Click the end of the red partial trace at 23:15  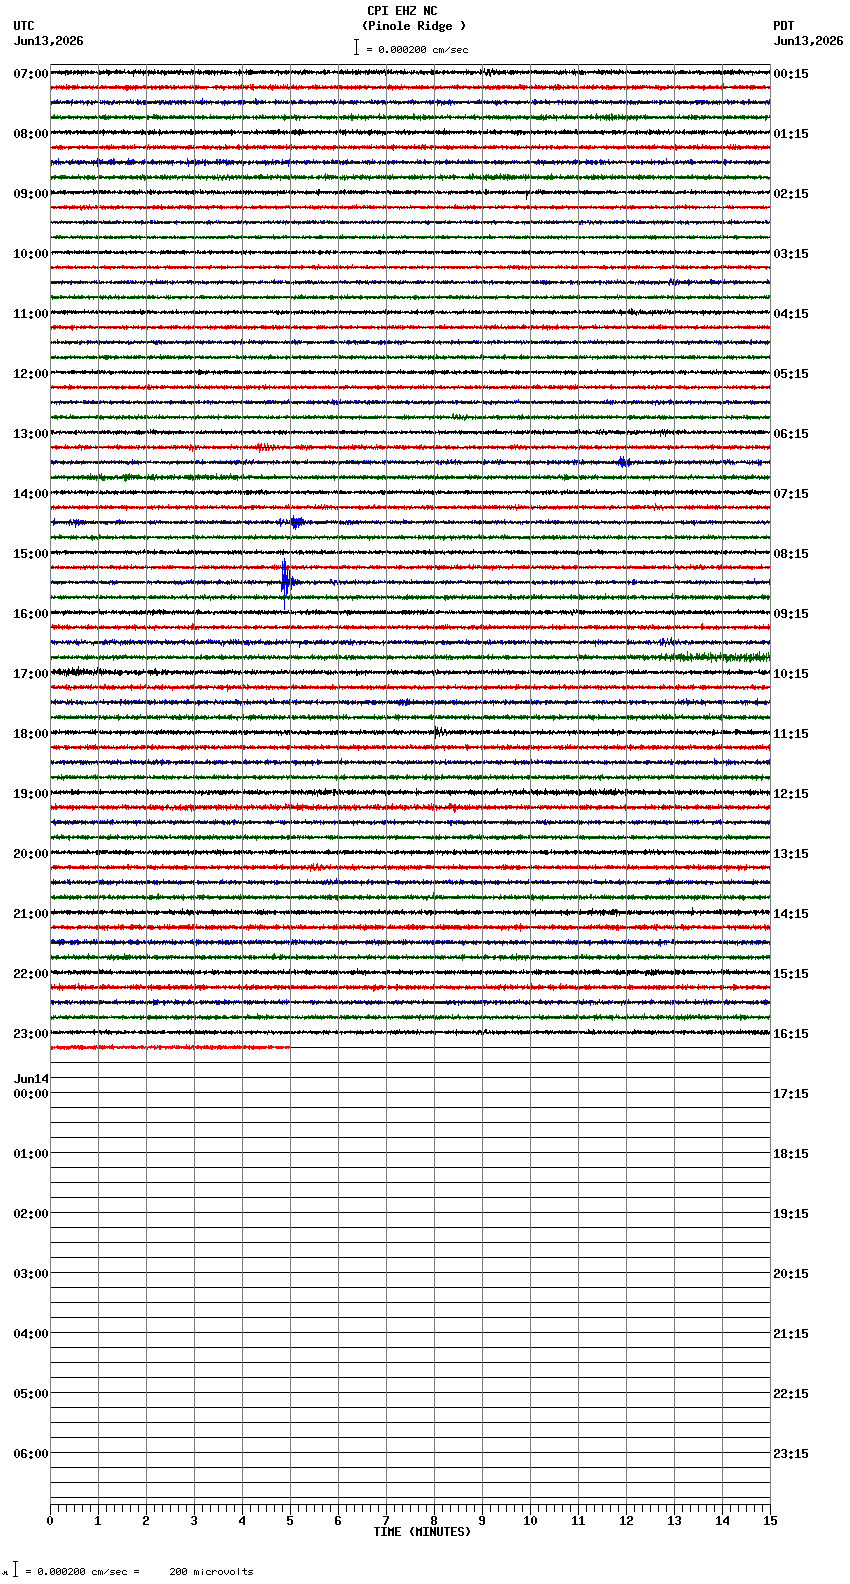(x=288, y=1047)
